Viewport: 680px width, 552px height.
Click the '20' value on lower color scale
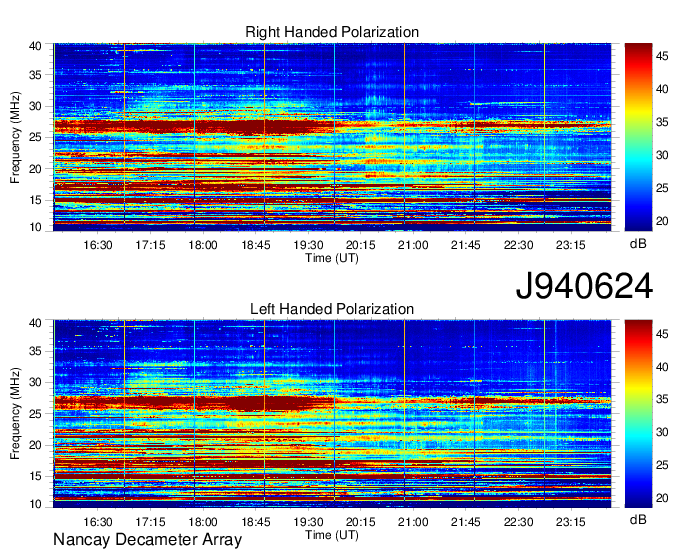pos(662,498)
